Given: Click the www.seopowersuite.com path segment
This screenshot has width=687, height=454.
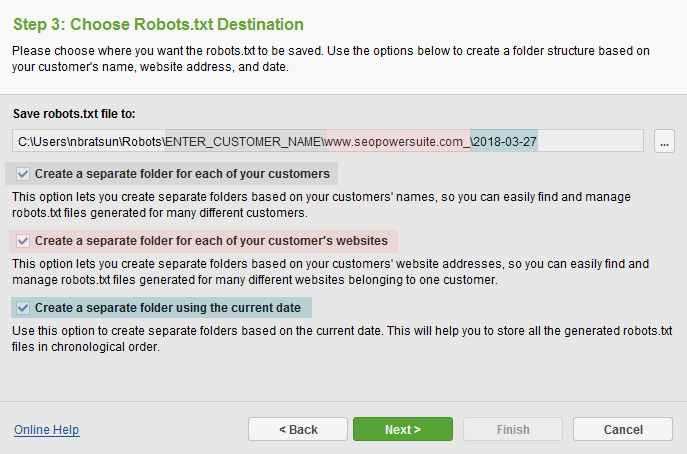Looking at the screenshot, I should 397,142.
